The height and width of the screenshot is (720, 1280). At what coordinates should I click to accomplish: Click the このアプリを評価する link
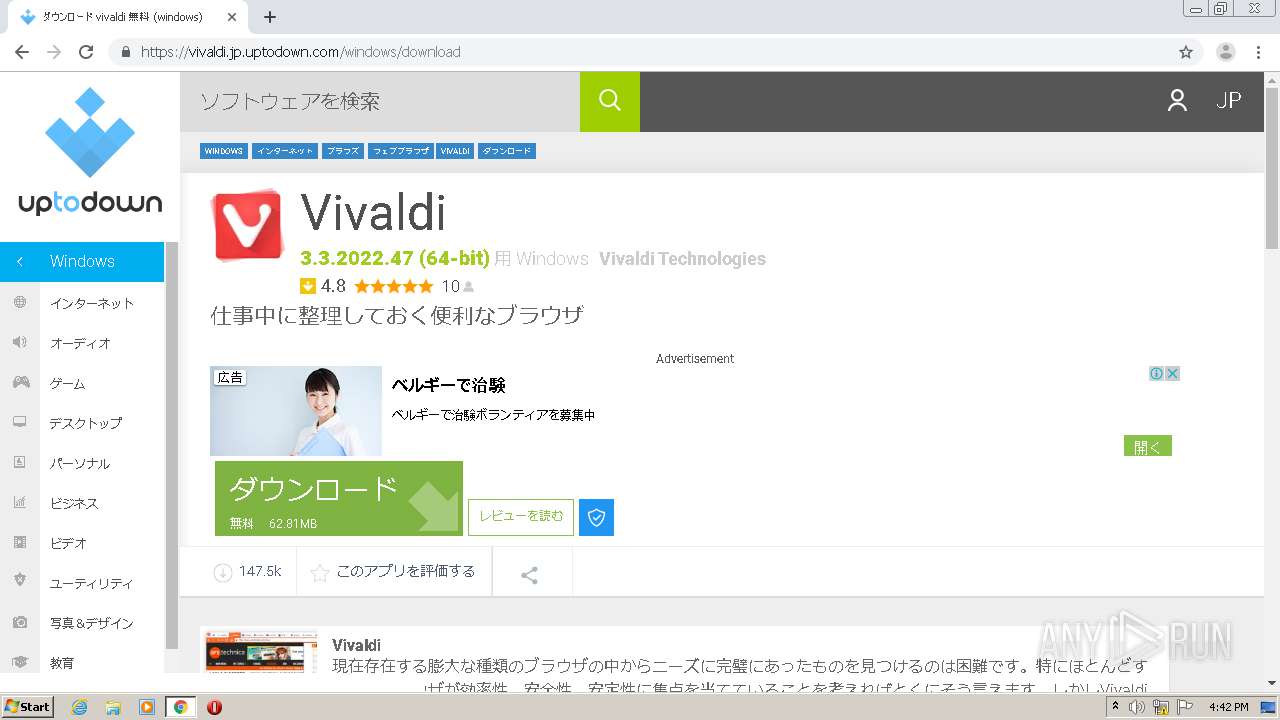tap(406, 572)
